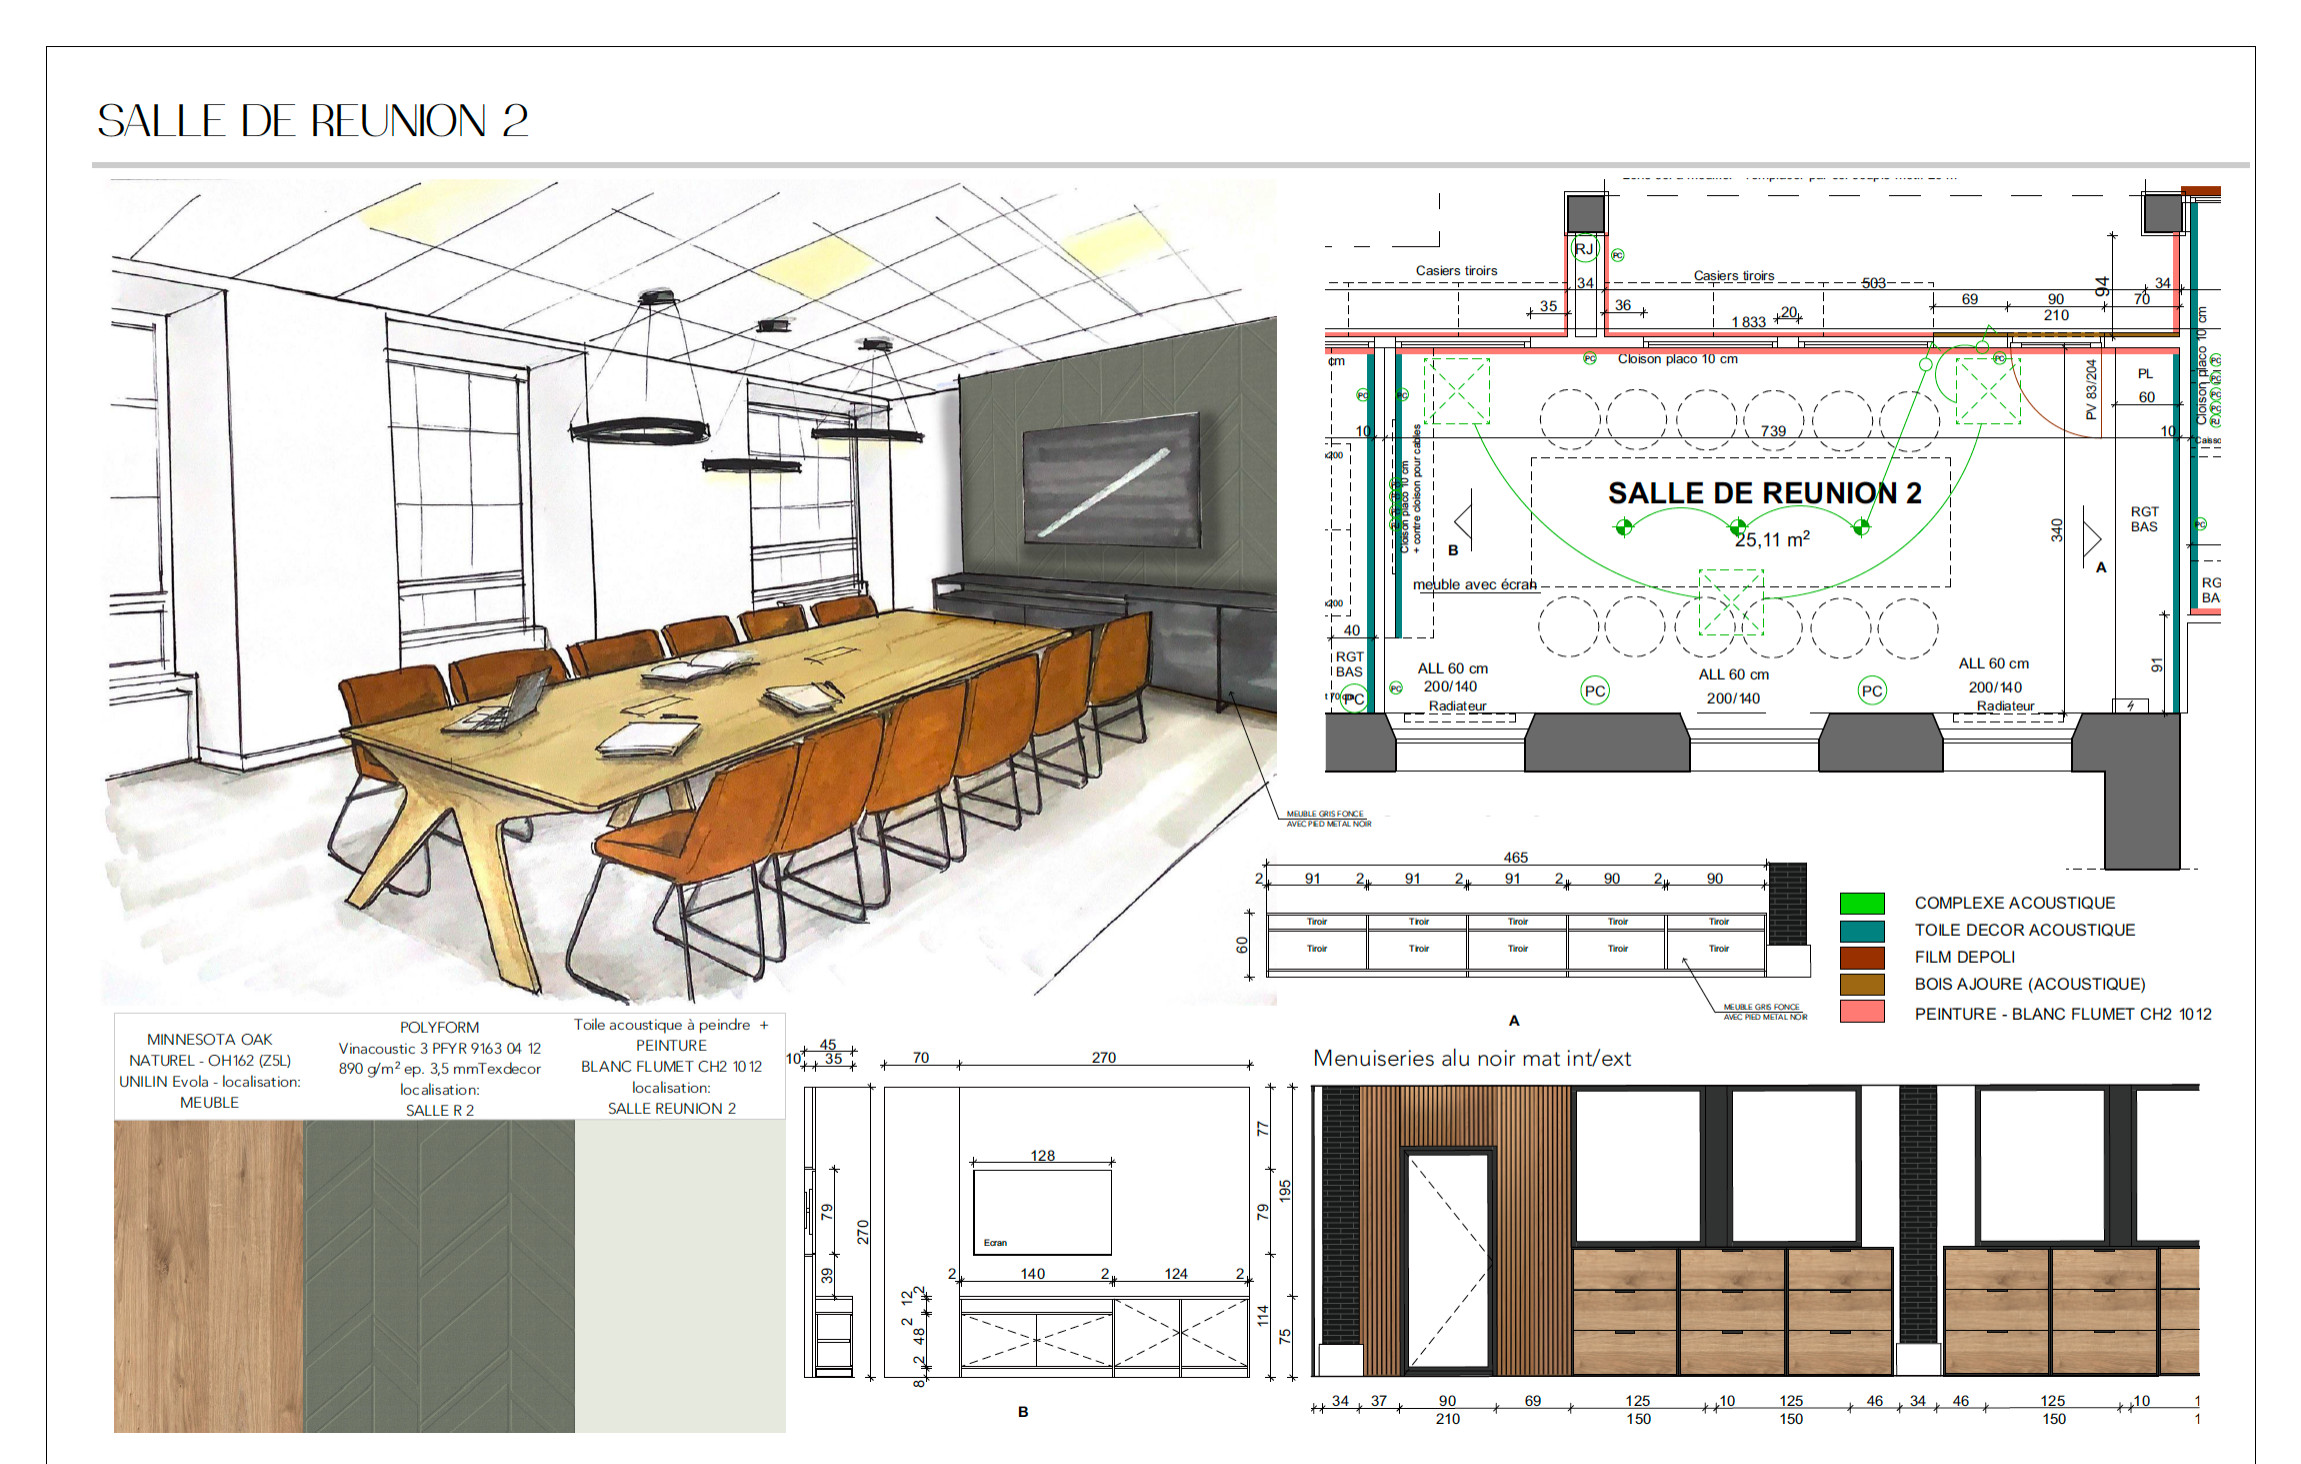Click the 'Cloison placo 10 cm' horizontal label

coord(1677,359)
